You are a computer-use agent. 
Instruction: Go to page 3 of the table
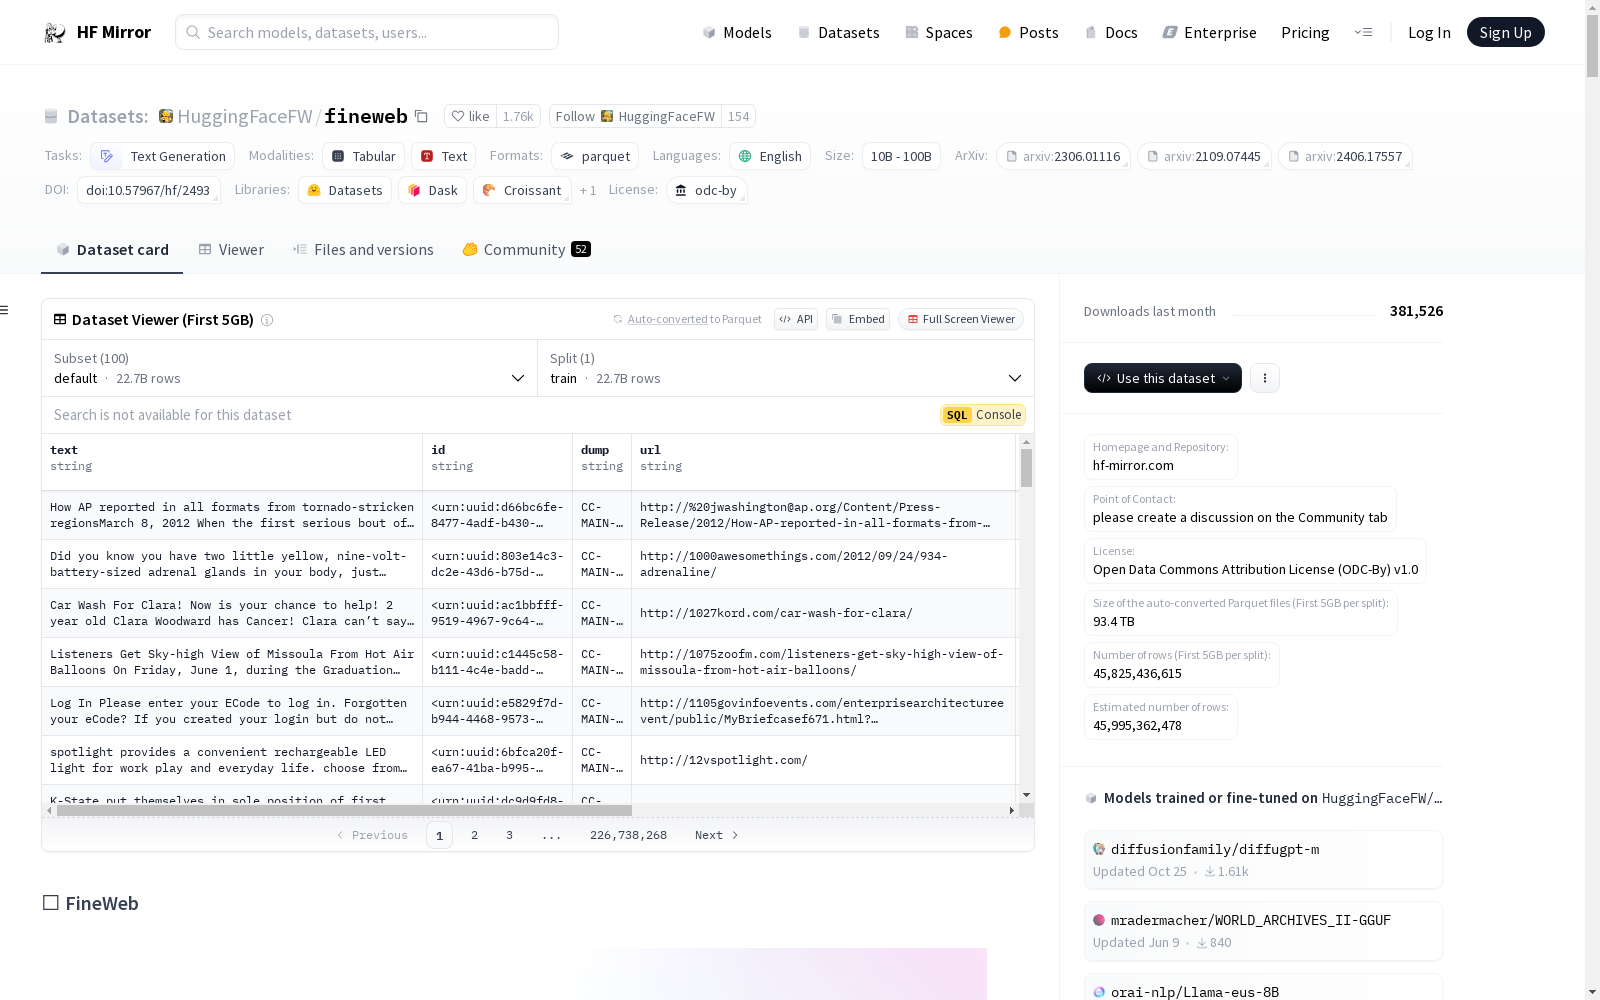510,836
